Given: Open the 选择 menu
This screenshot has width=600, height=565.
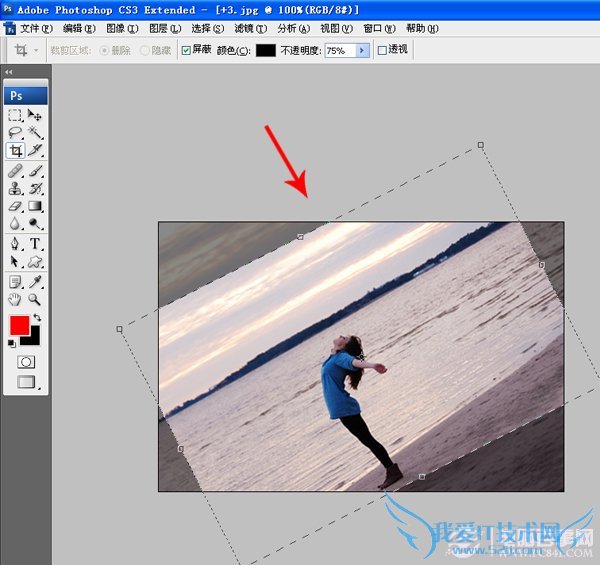Looking at the screenshot, I should pos(207,29).
